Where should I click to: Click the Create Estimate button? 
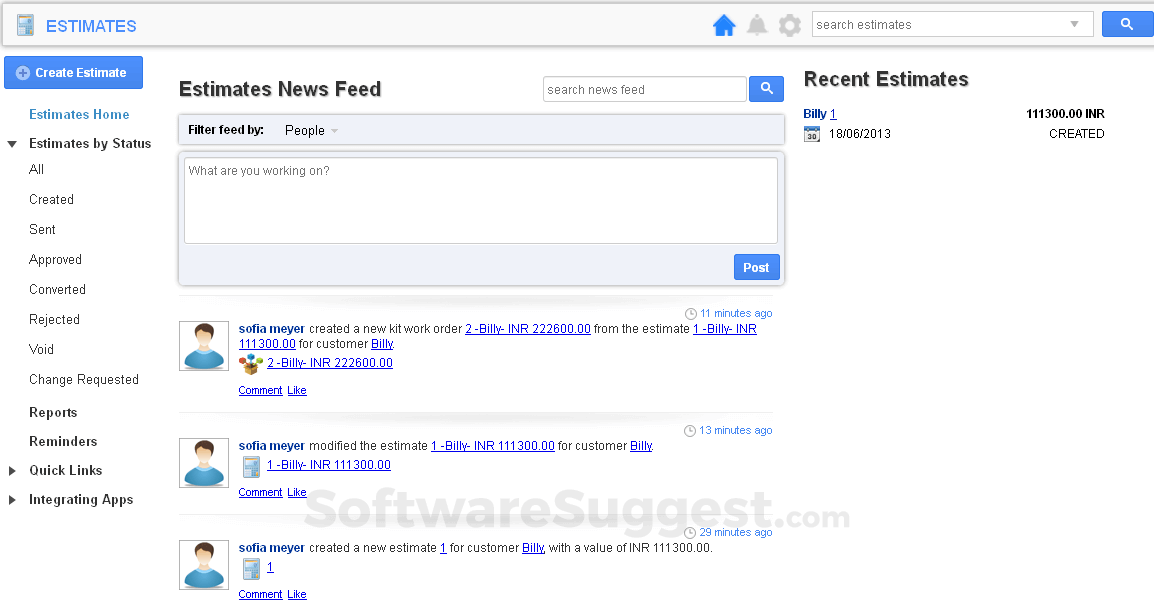[73, 72]
